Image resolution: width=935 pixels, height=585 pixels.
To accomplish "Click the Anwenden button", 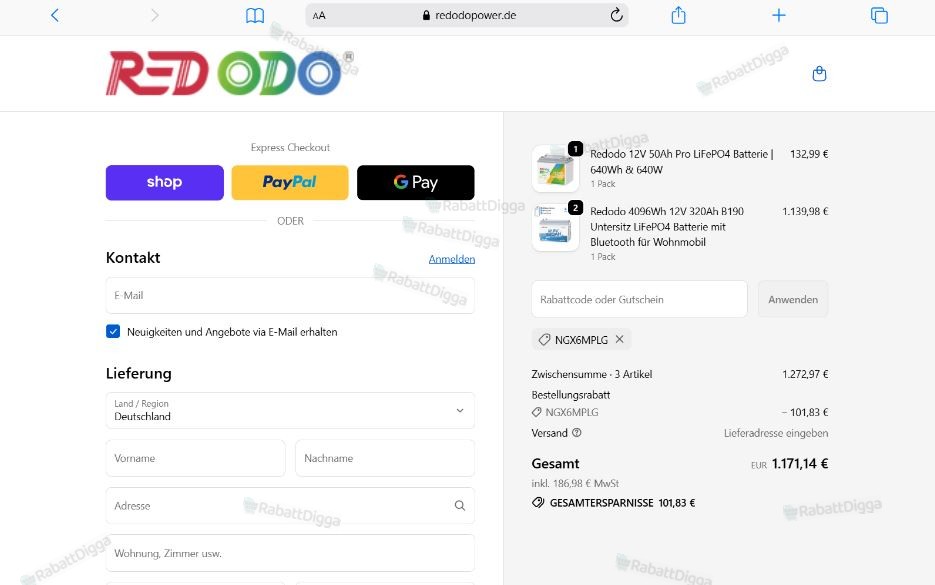I will pos(793,299).
